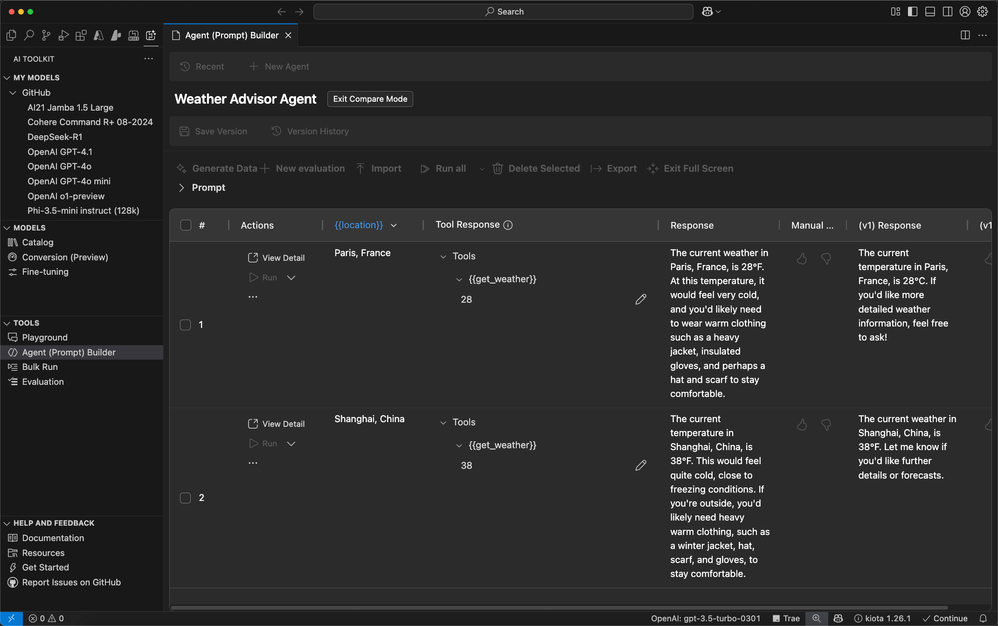Select the DeepSeek-R1 model
Image resolution: width=998 pixels, height=626 pixels.
pyautogui.click(x=55, y=137)
